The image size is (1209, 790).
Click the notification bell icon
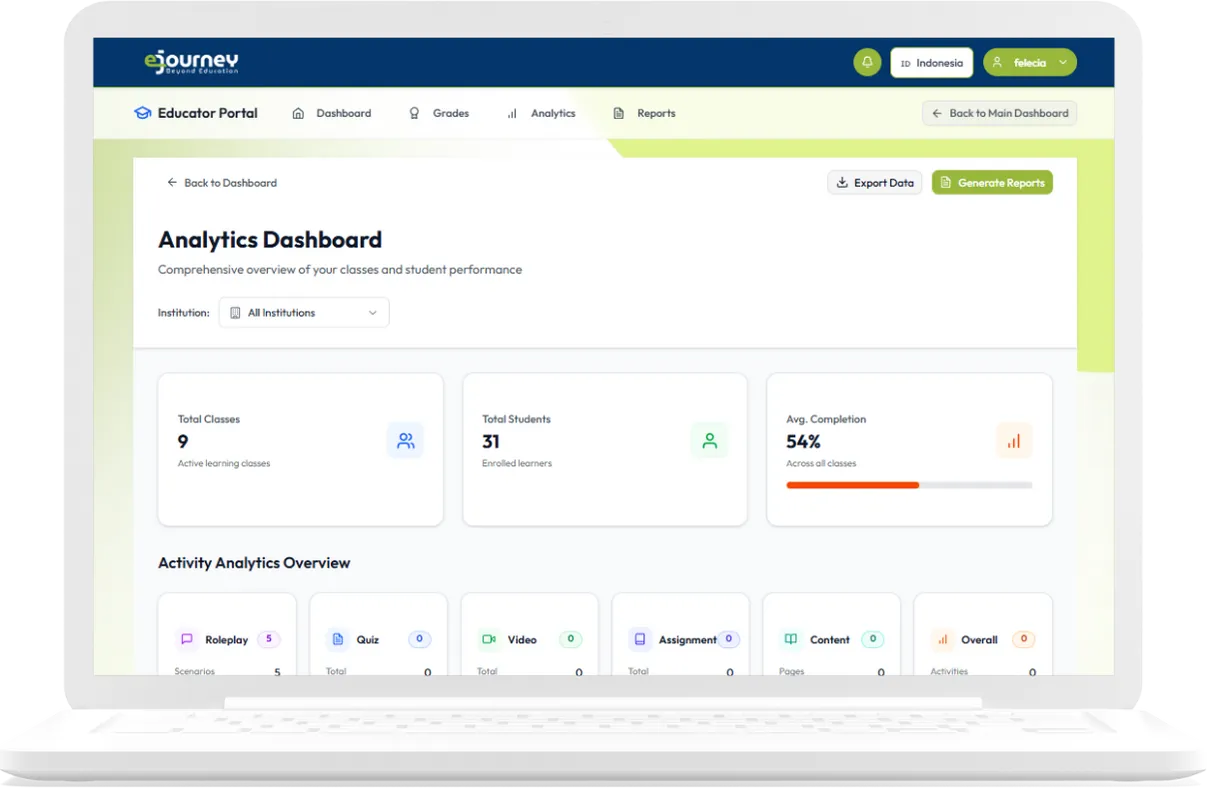(867, 62)
